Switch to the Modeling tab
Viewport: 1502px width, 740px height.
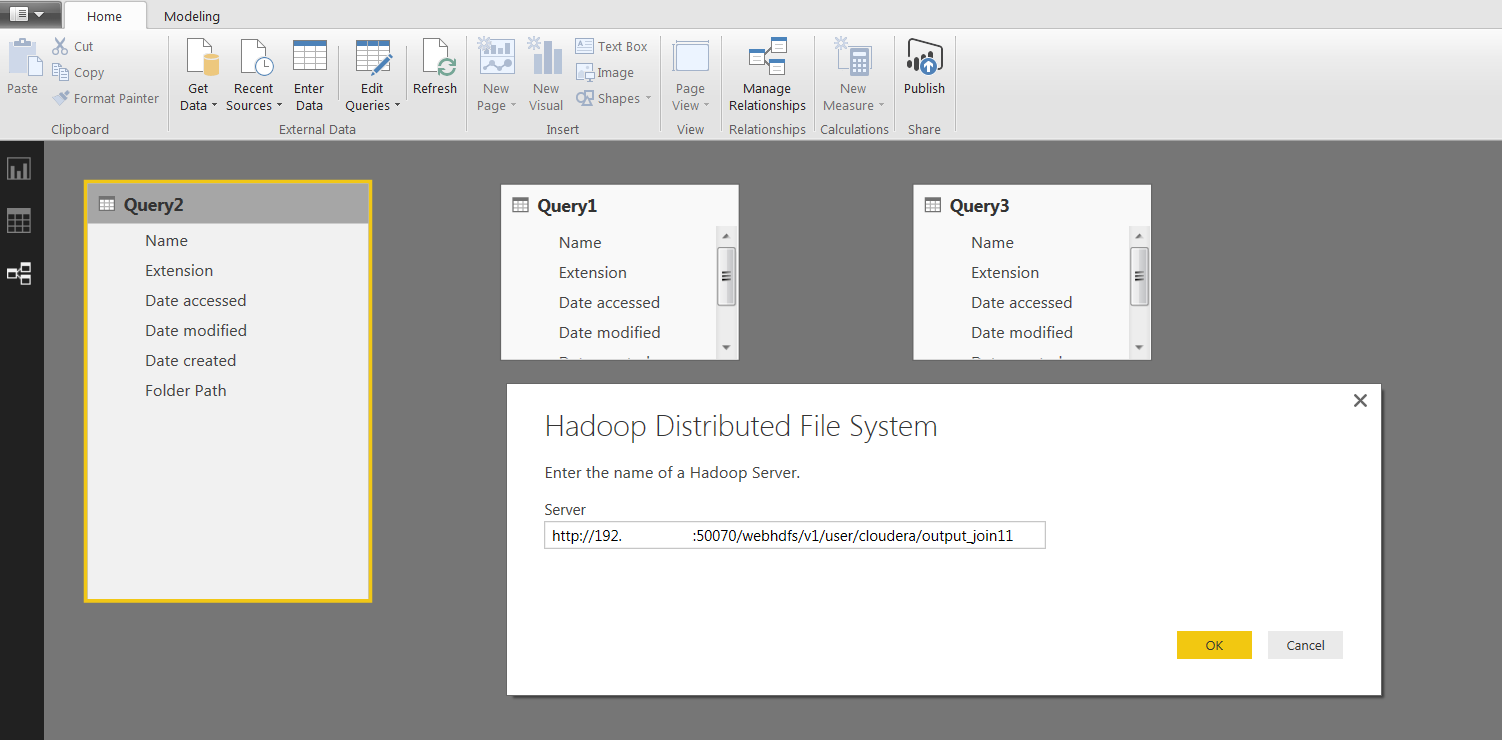[x=190, y=16]
